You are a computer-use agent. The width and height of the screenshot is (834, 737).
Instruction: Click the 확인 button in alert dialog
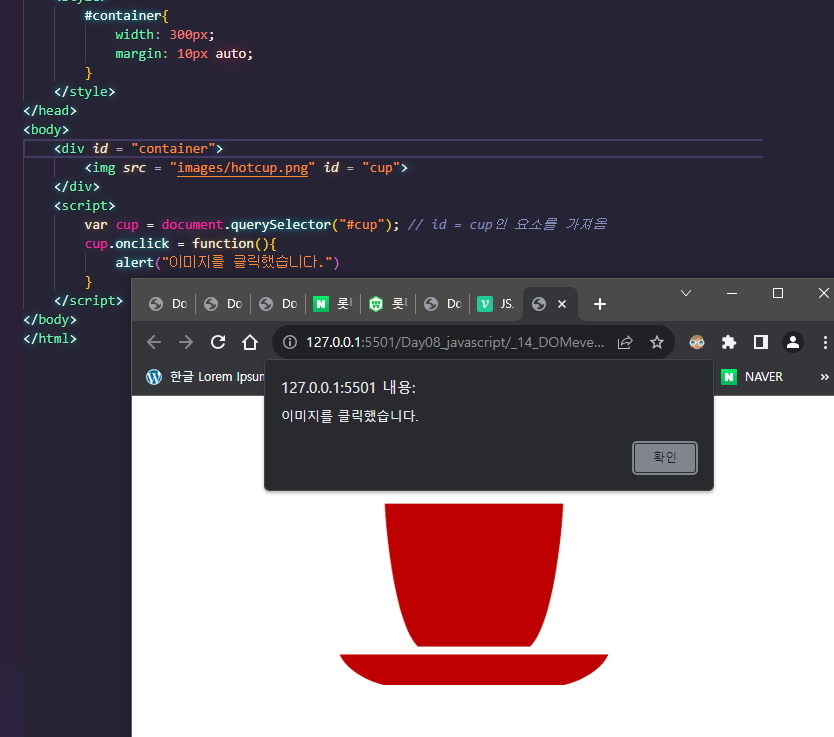click(x=664, y=457)
